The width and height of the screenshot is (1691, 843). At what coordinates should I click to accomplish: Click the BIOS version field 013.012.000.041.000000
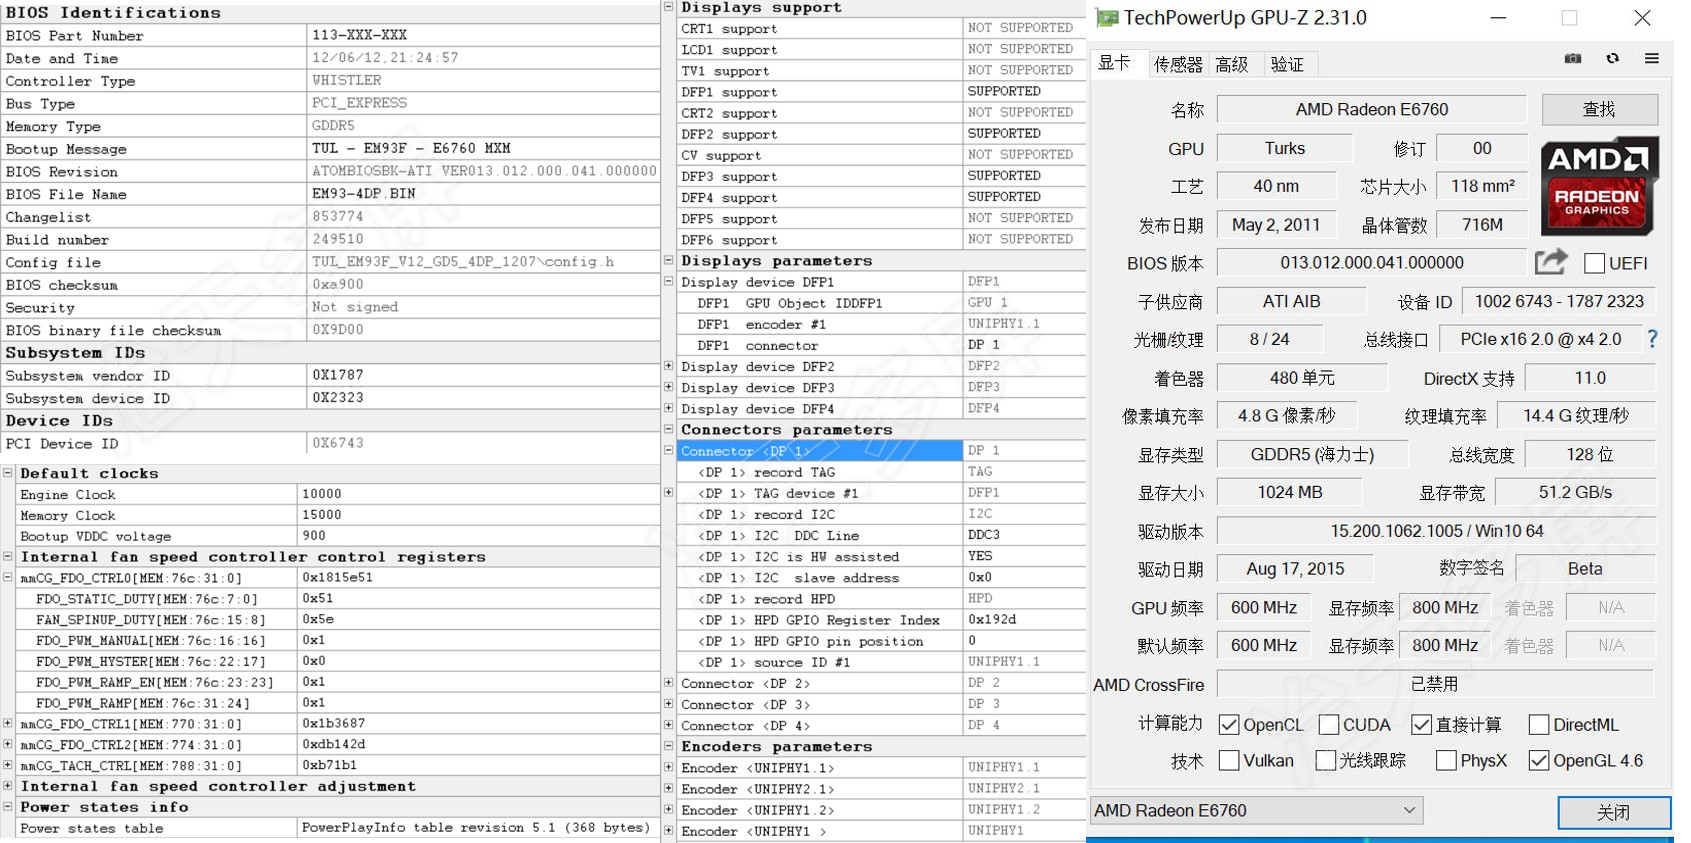[1371, 262]
